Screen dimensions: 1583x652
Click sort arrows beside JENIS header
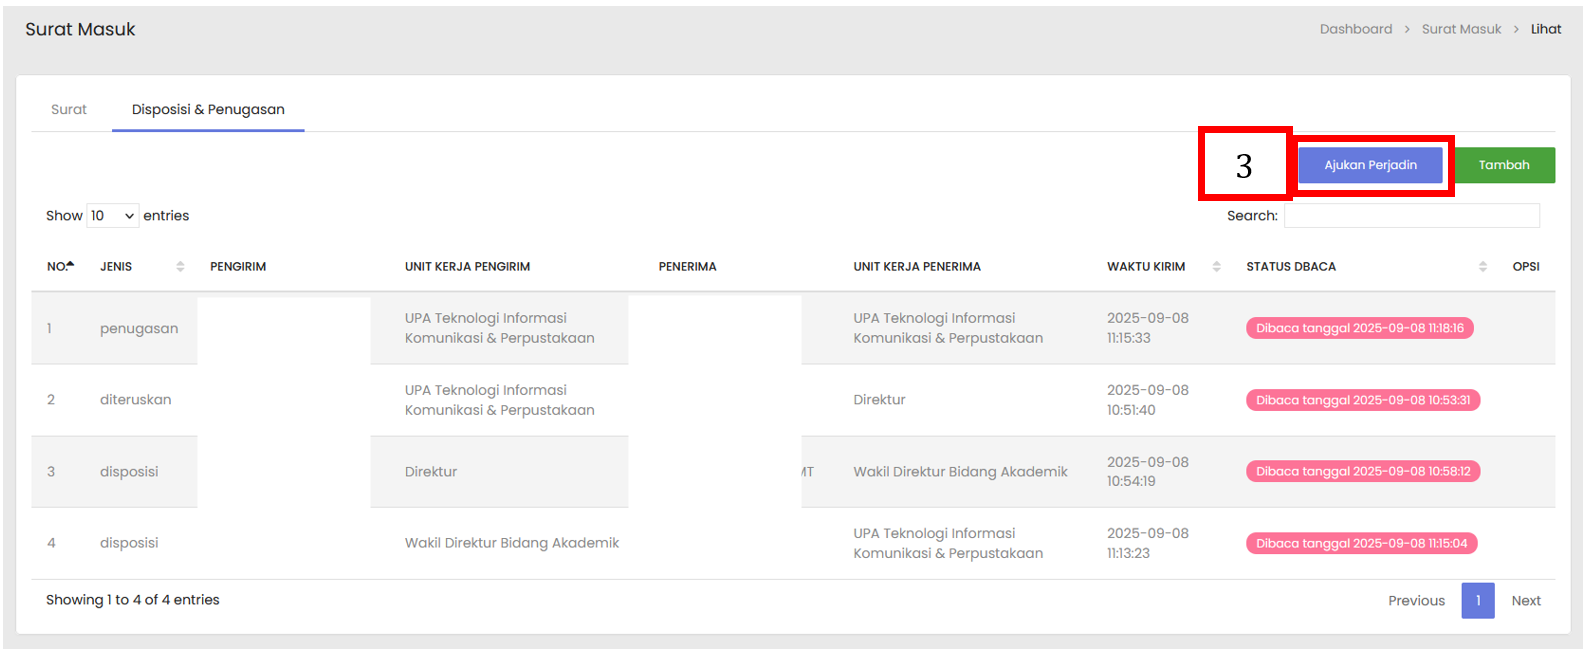(x=180, y=266)
